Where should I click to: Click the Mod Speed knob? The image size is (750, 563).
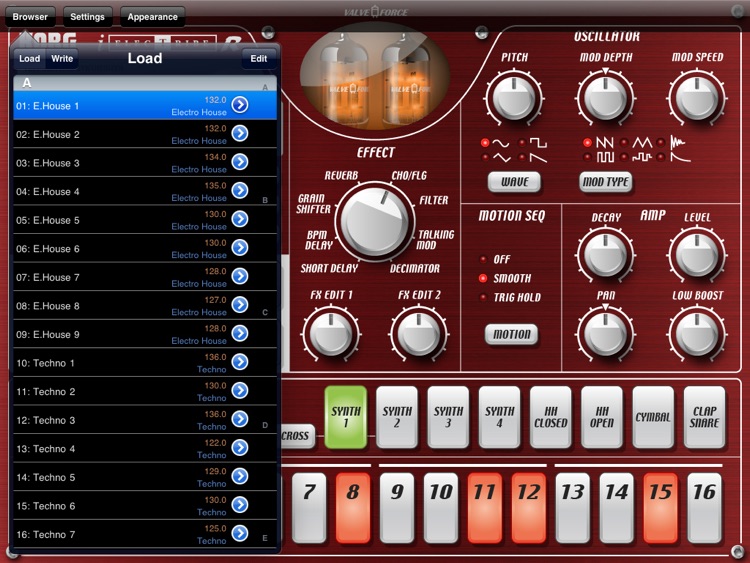coord(696,99)
